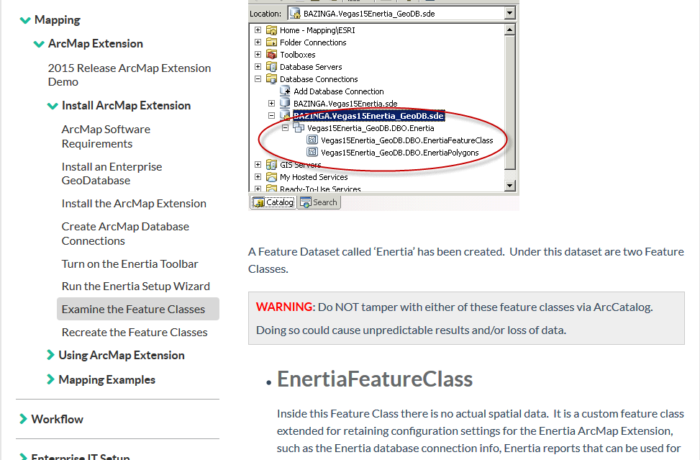The width and height of the screenshot is (700, 460).
Task: Expand Folder Connections plus box
Action: [258, 42]
